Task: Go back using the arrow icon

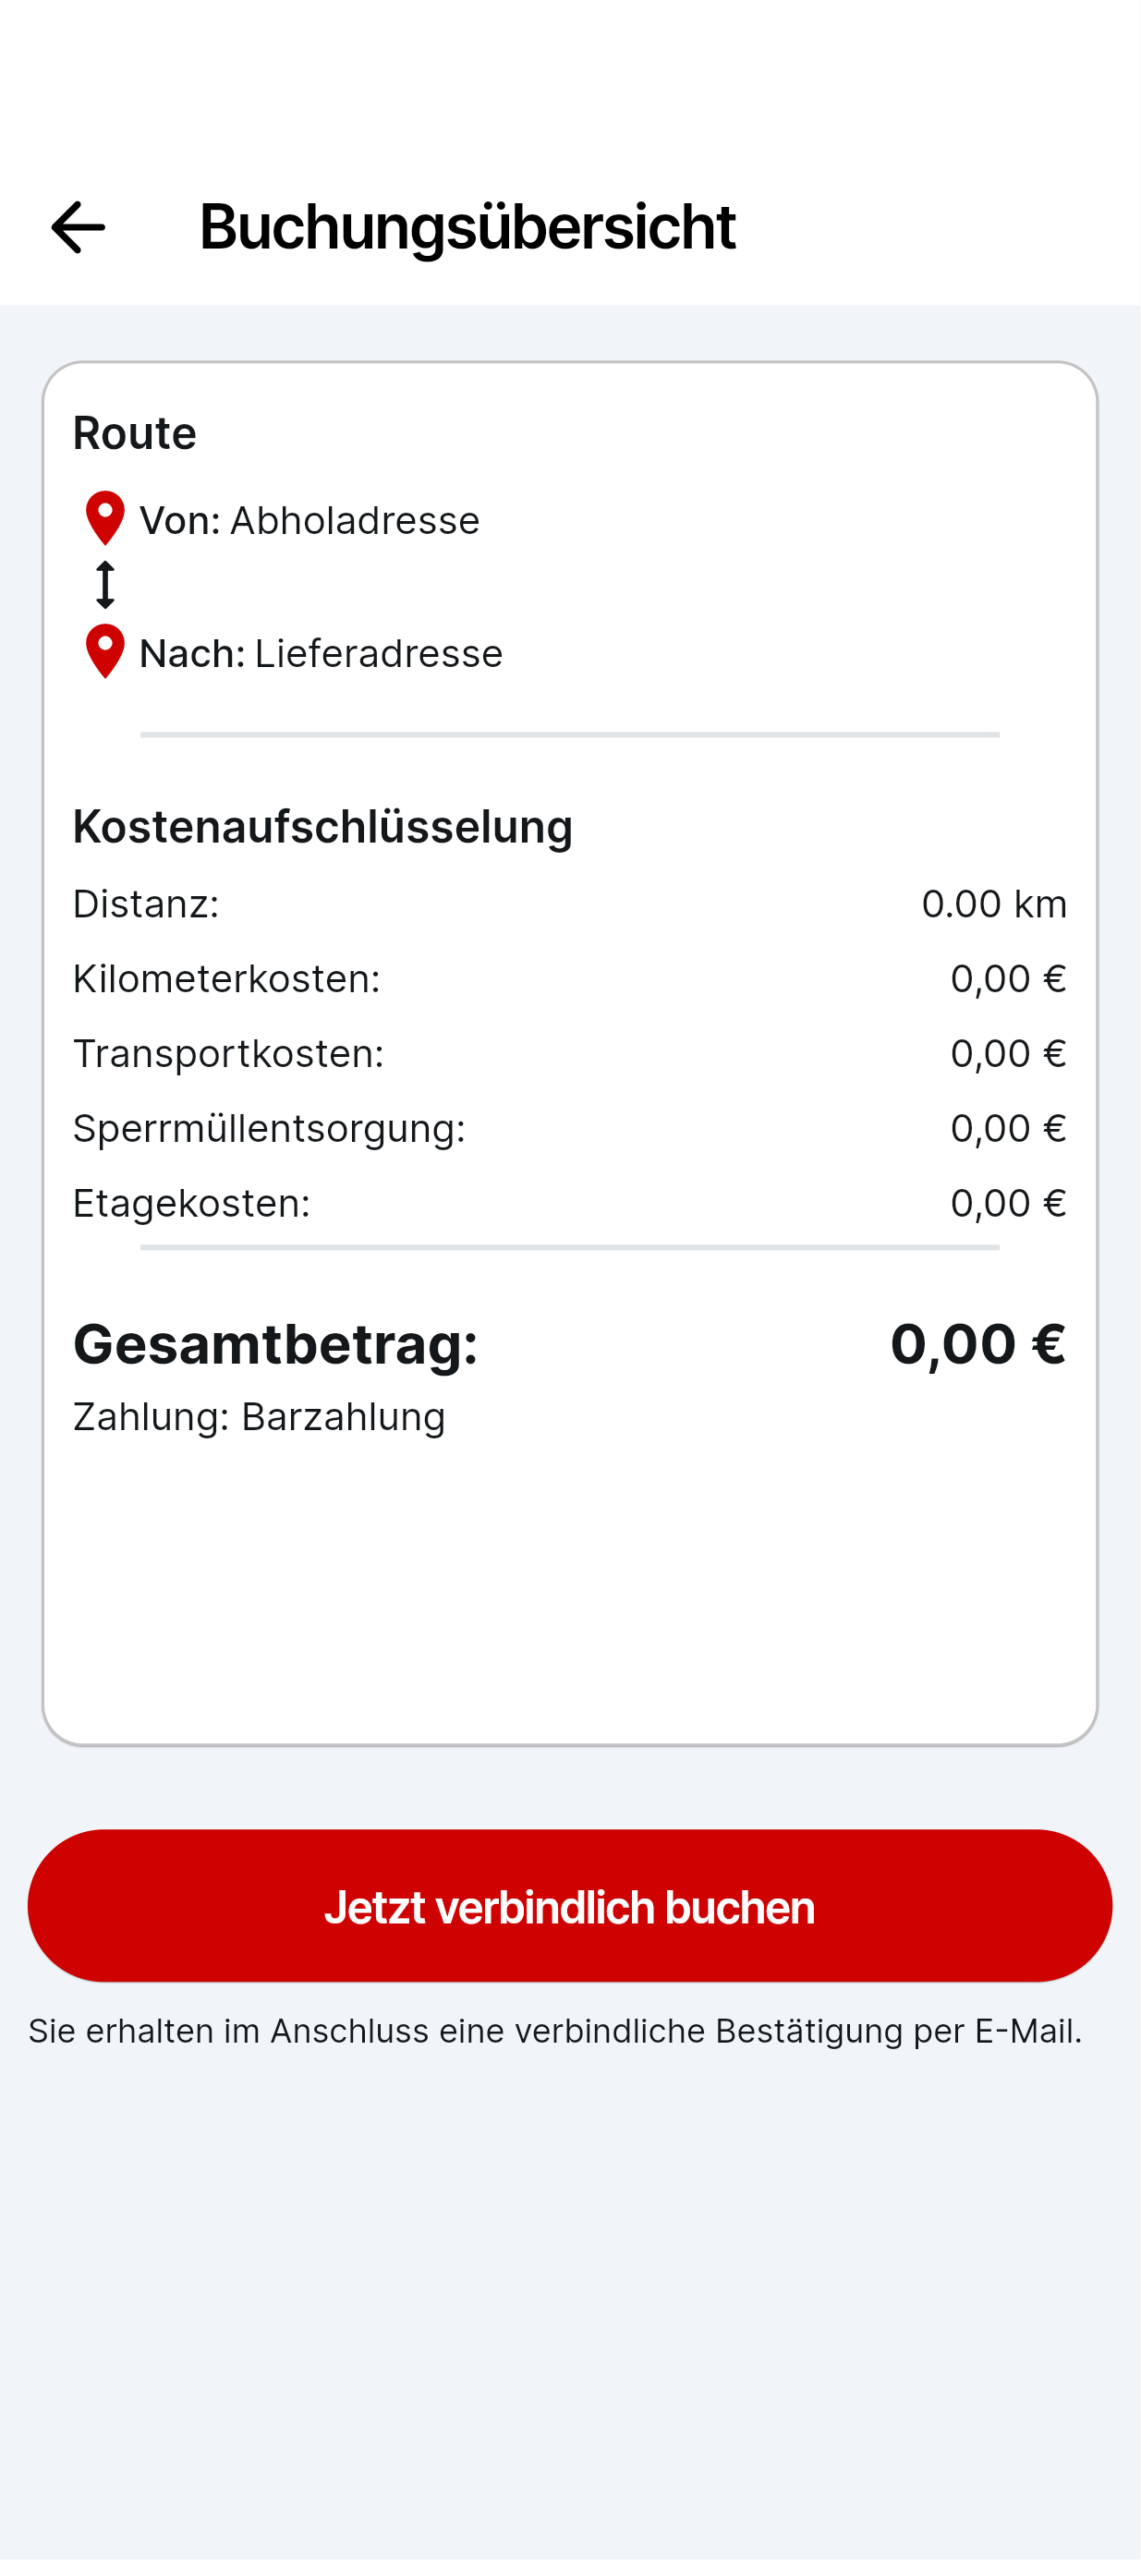Action: pyautogui.click(x=78, y=227)
